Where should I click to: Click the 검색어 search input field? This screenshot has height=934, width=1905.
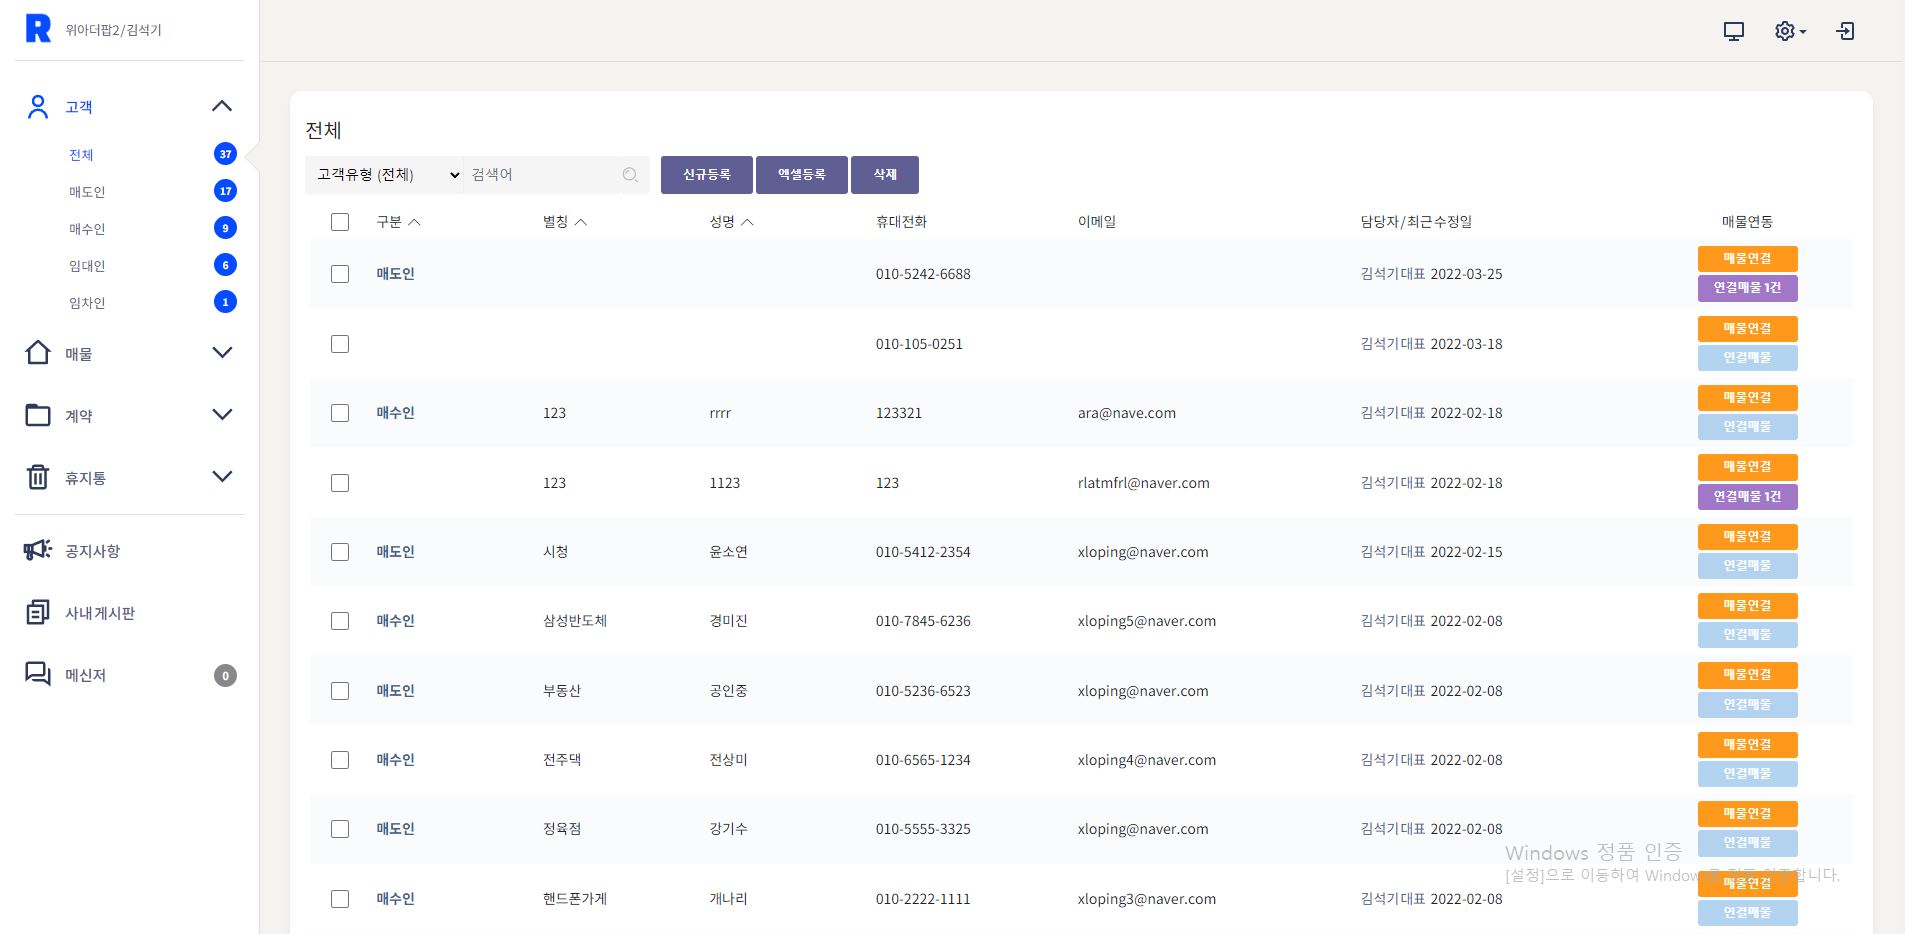pos(540,175)
